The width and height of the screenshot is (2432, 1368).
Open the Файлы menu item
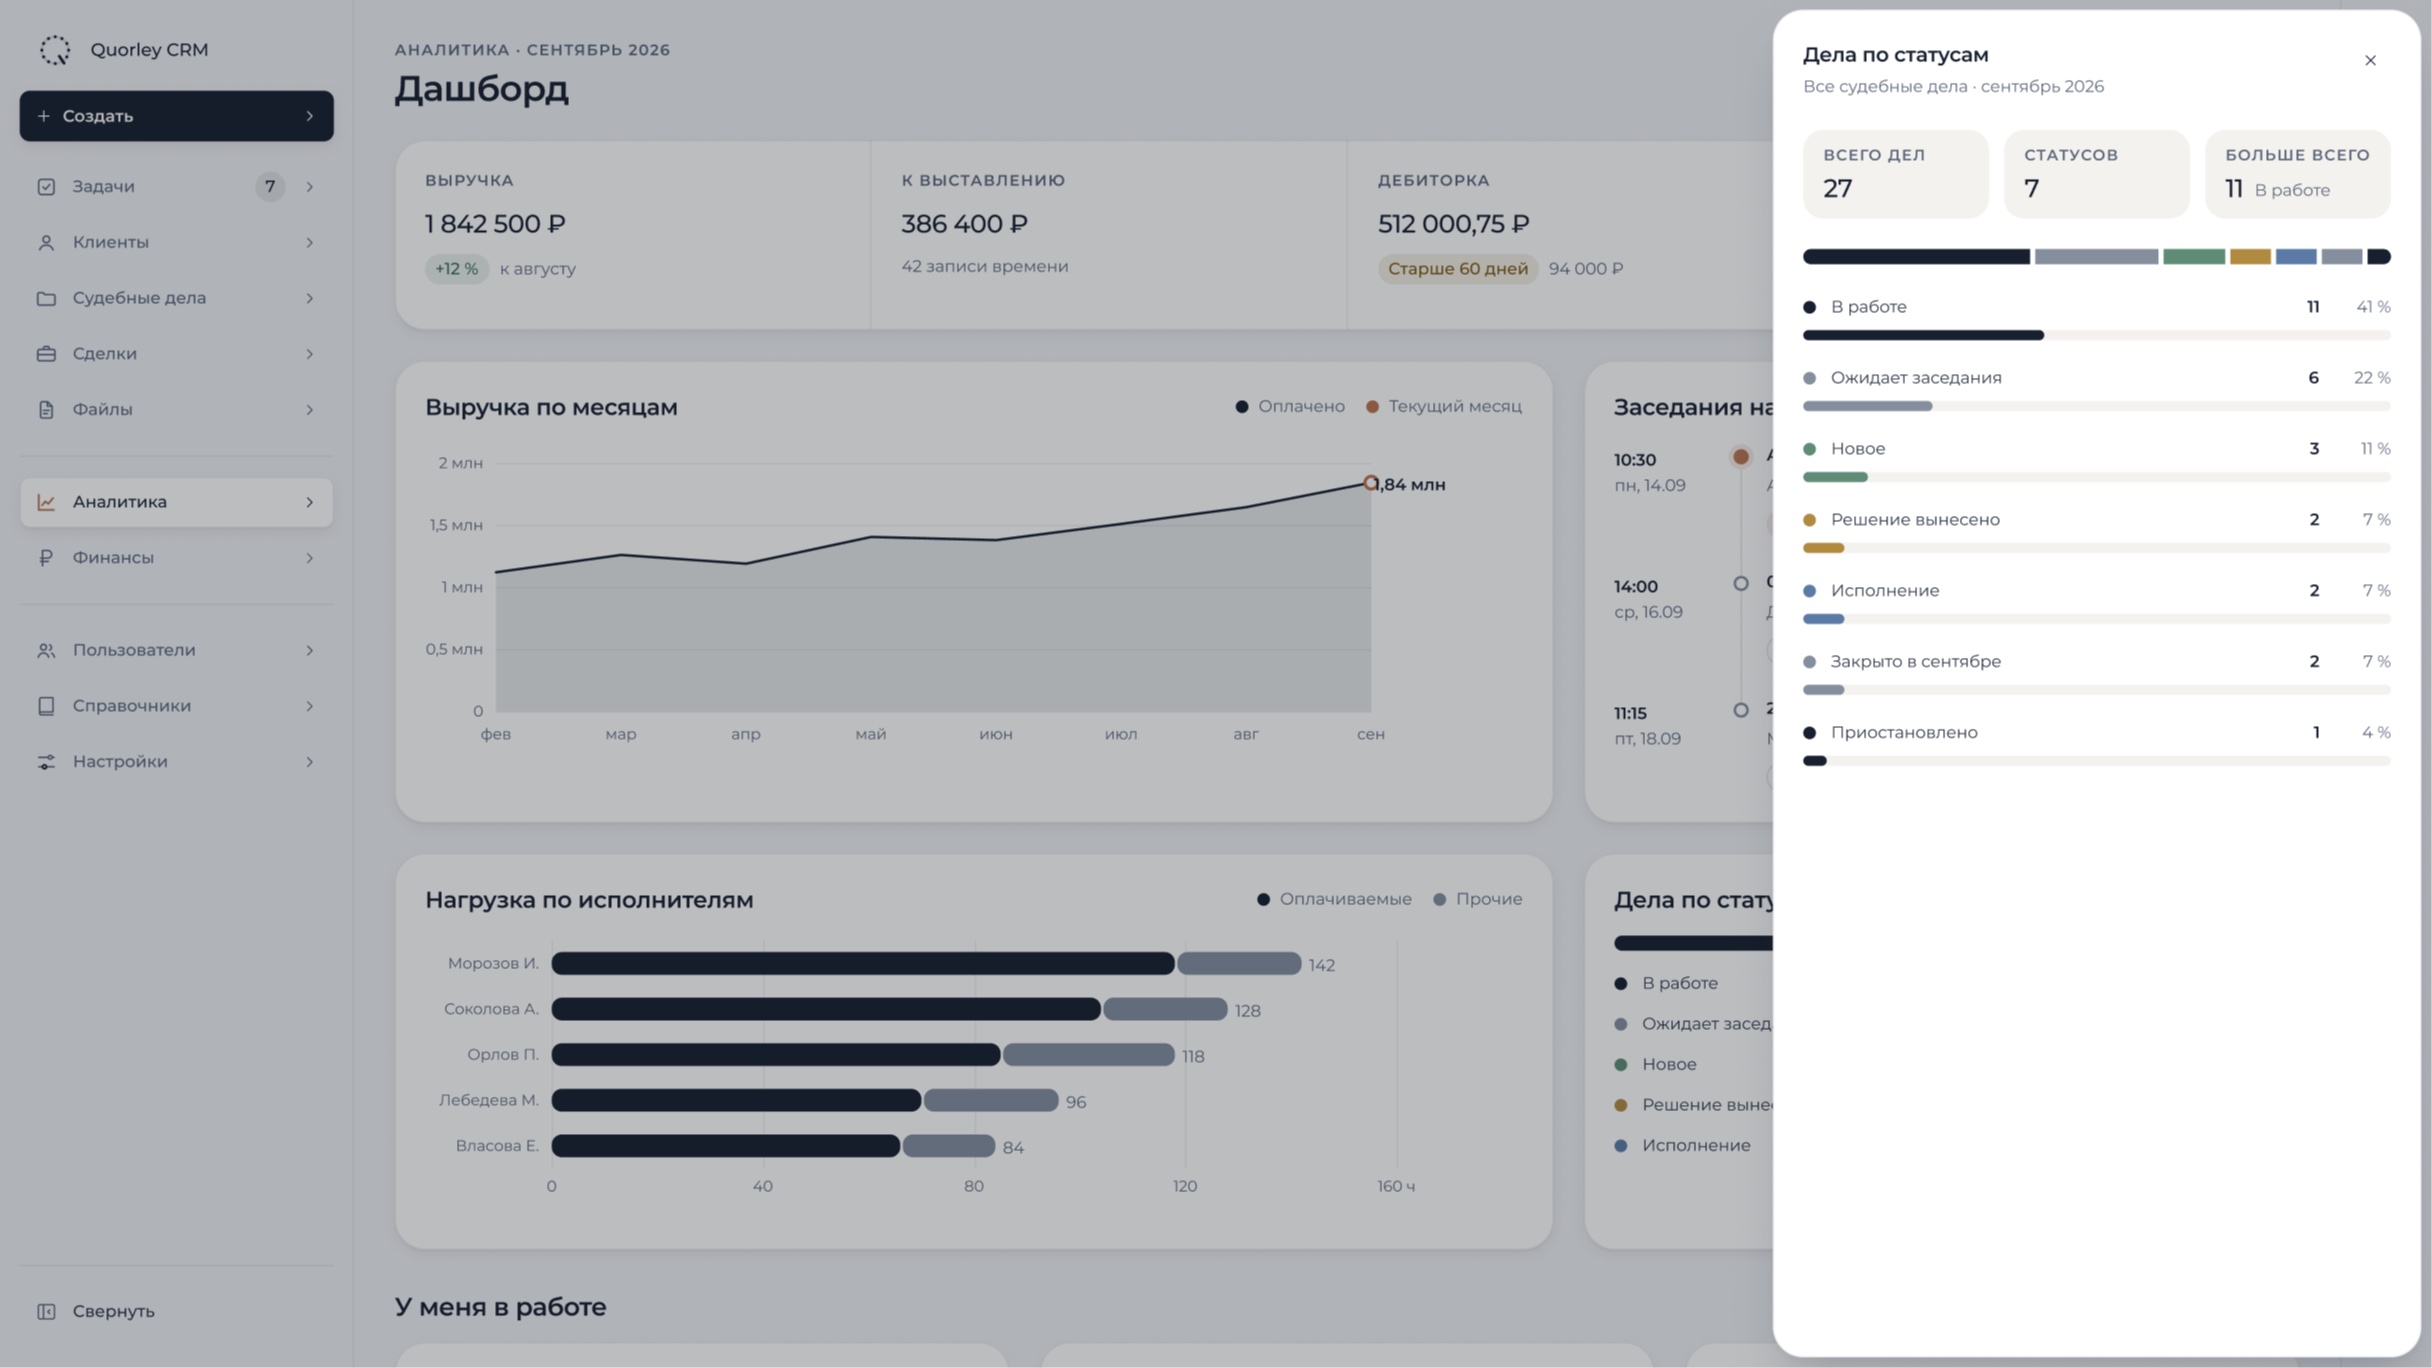pyautogui.click(x=176, y=410)
